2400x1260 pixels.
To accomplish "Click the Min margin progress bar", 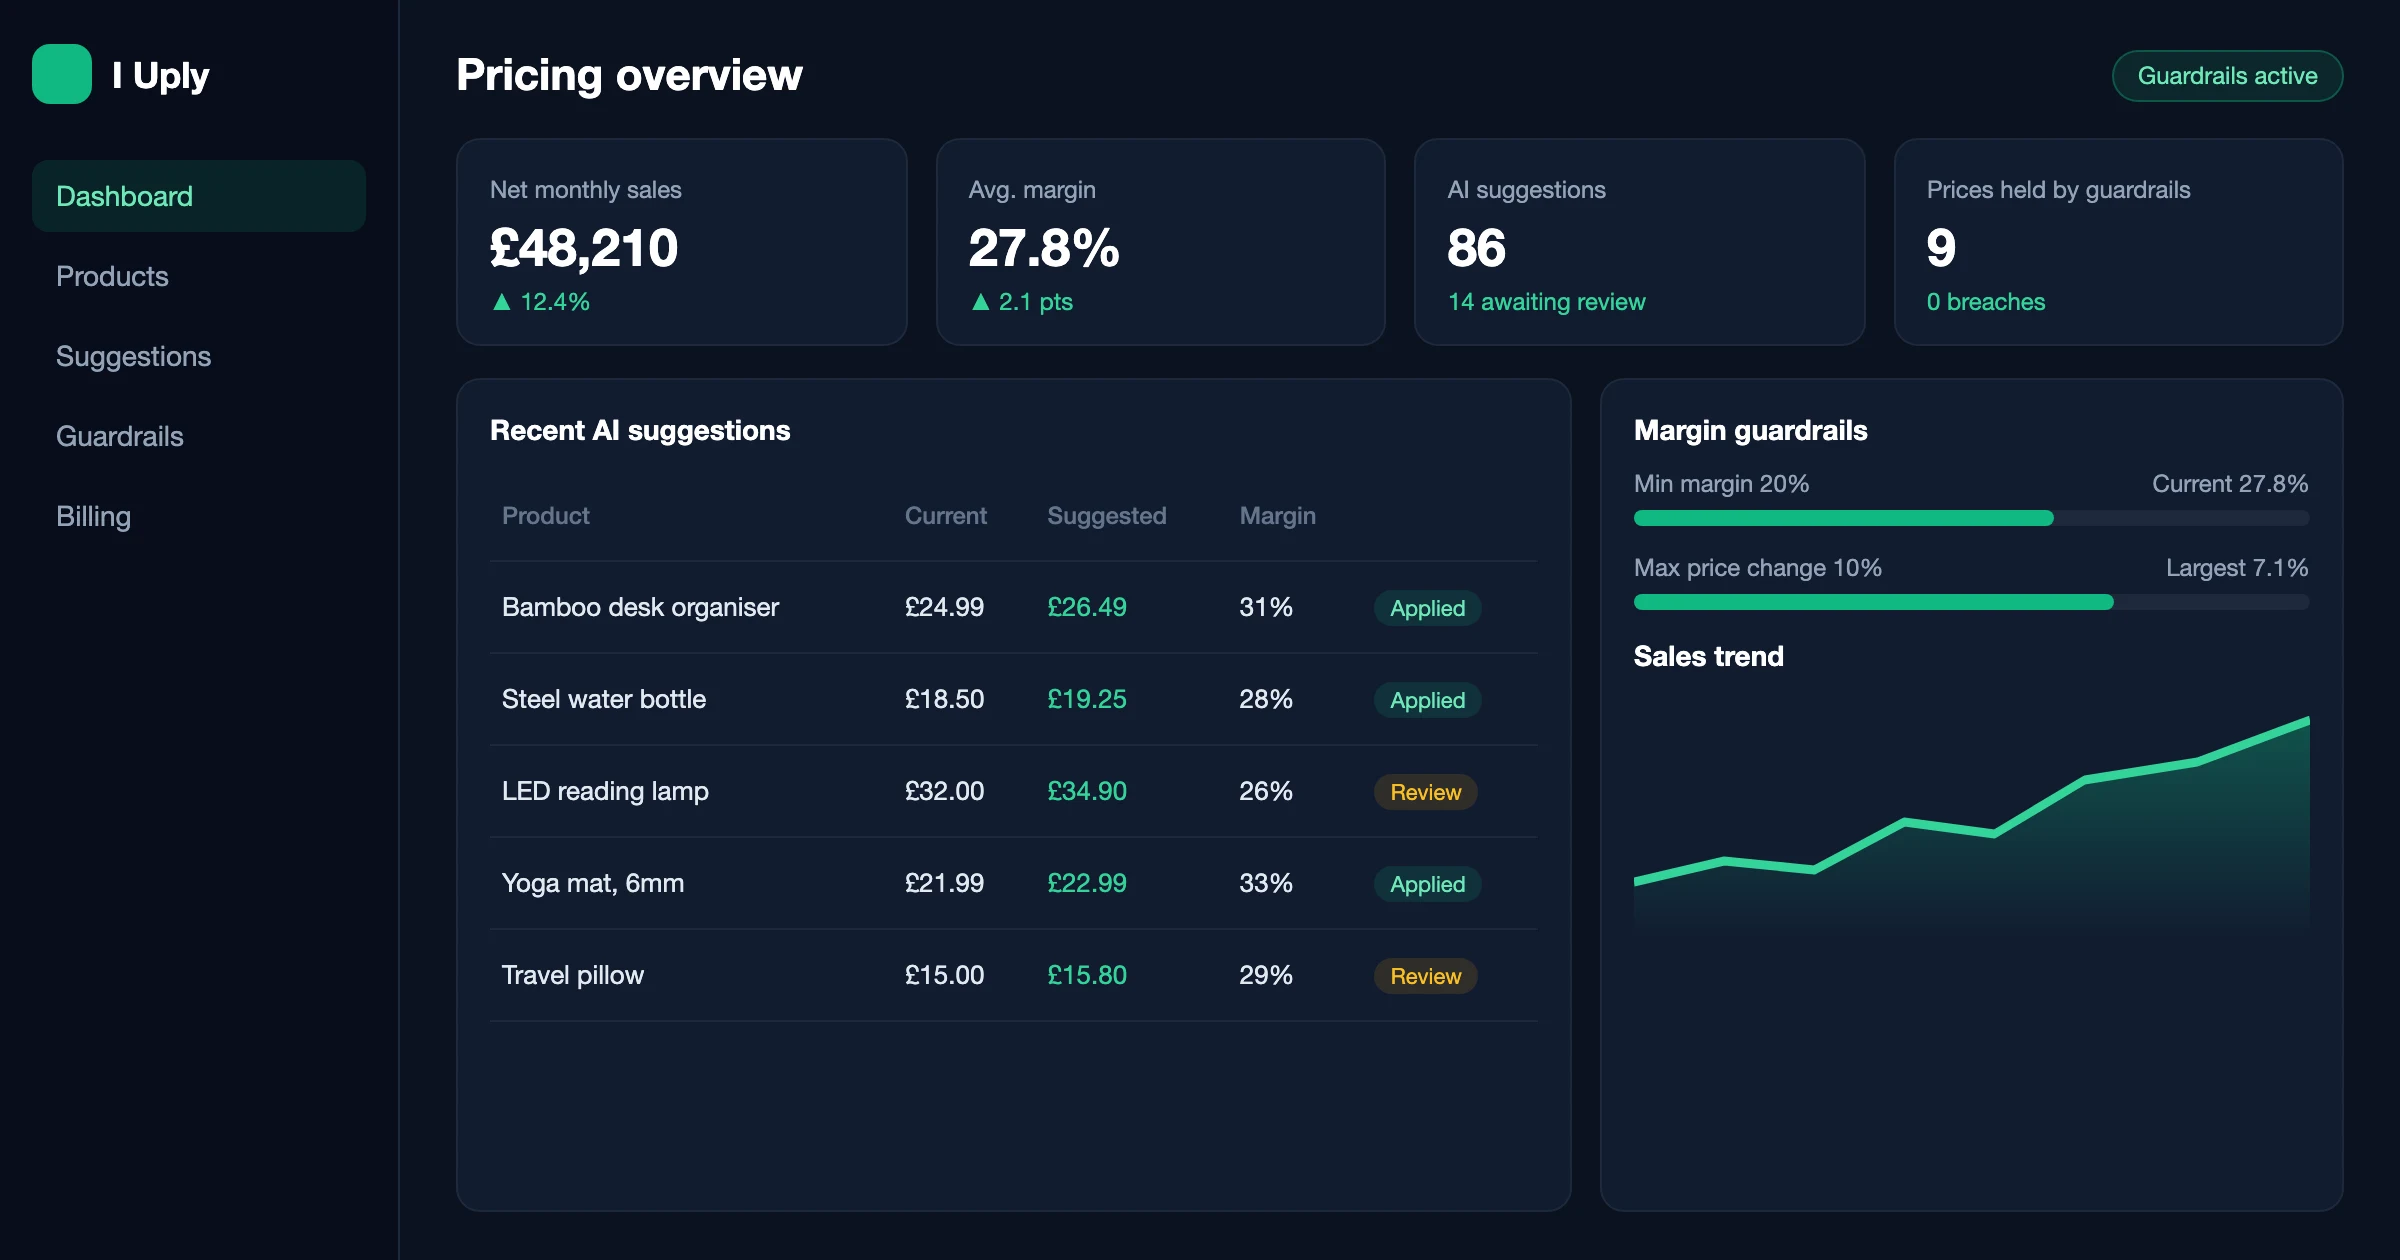I will pyautogui.click(x=1971, y=518).
